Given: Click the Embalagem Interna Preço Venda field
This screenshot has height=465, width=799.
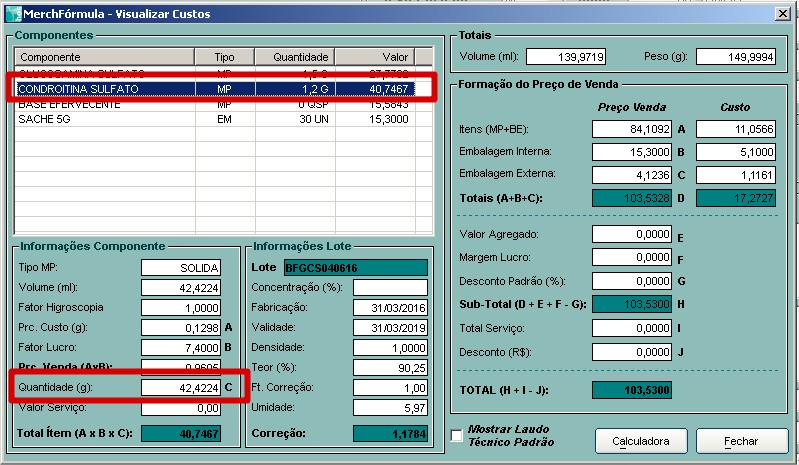Looking at the screenshot, I should tap(631, 152).
